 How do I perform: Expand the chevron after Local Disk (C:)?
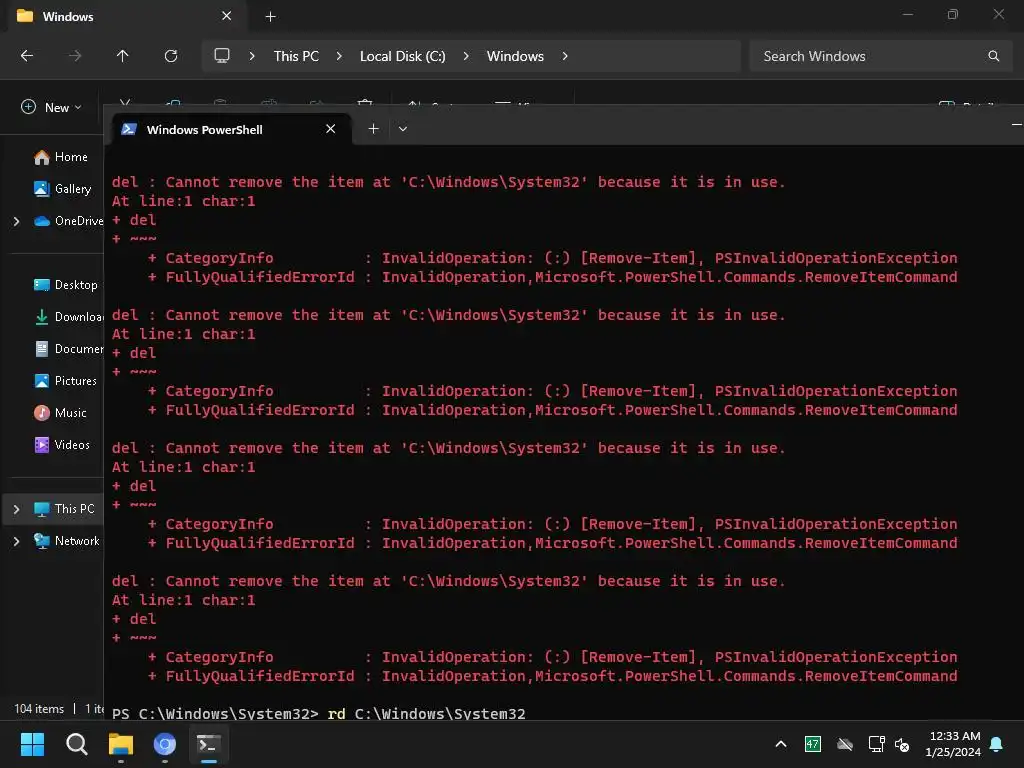pyautogui.click(x=466, y=56)
